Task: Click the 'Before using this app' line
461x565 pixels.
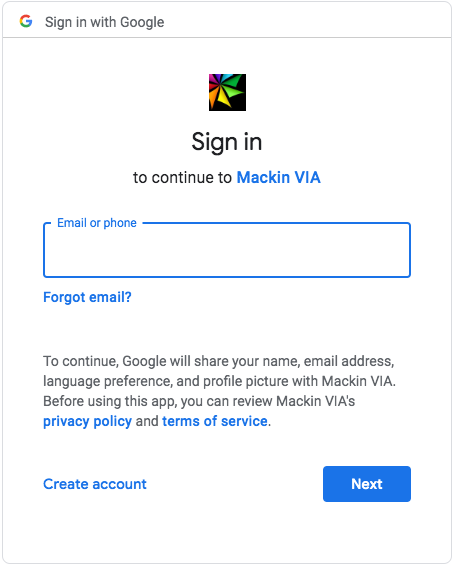Action: tap(199, 401)
